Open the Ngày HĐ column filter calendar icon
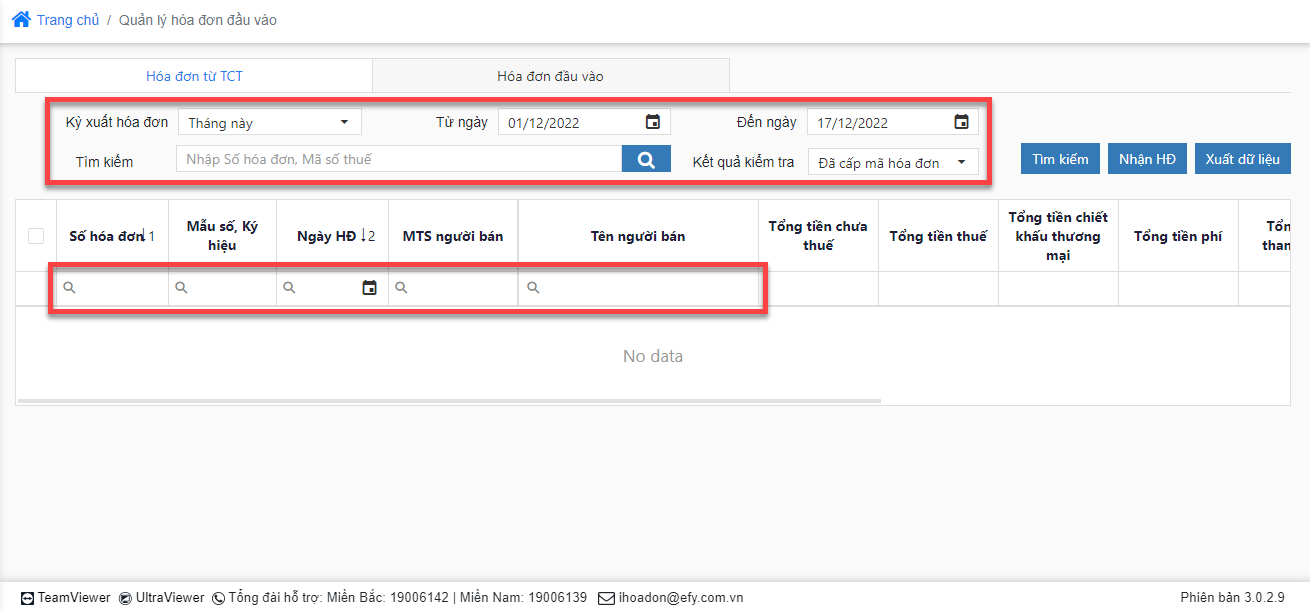Screen dimensions: 1310x611 tap(369, 288)
